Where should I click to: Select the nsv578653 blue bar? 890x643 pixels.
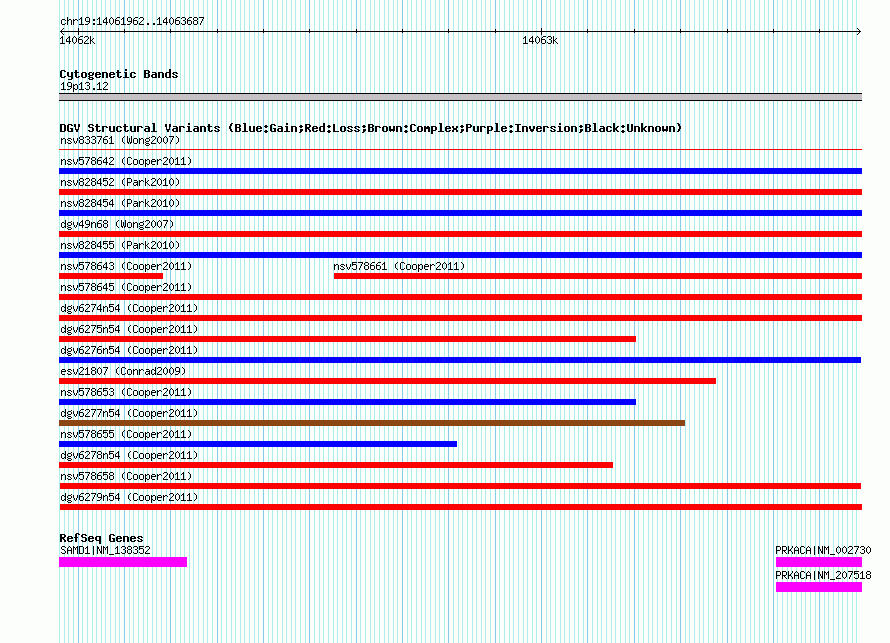(347, 402)
